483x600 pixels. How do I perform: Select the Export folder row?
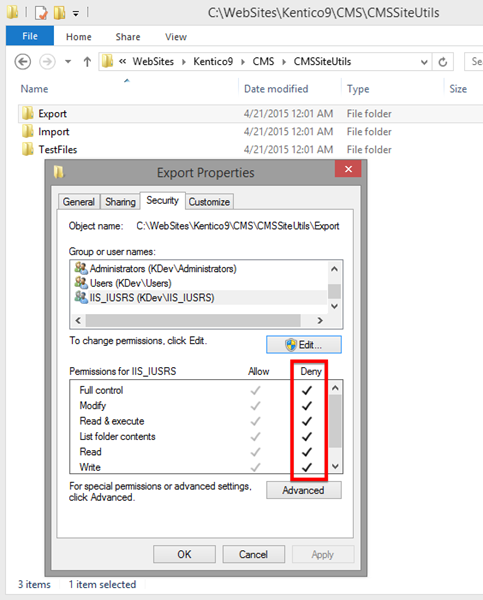pyautogui.click(x=250, y=114)
